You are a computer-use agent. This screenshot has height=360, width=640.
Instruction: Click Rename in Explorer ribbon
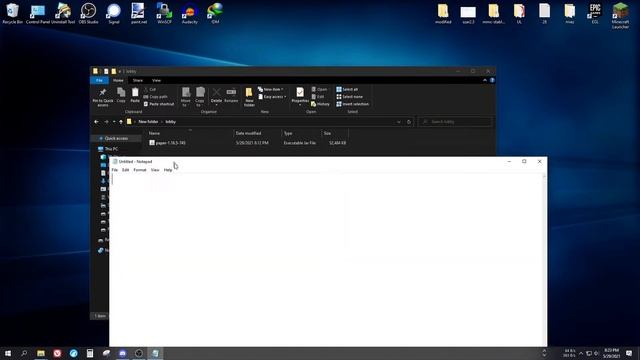click(231, 96)
